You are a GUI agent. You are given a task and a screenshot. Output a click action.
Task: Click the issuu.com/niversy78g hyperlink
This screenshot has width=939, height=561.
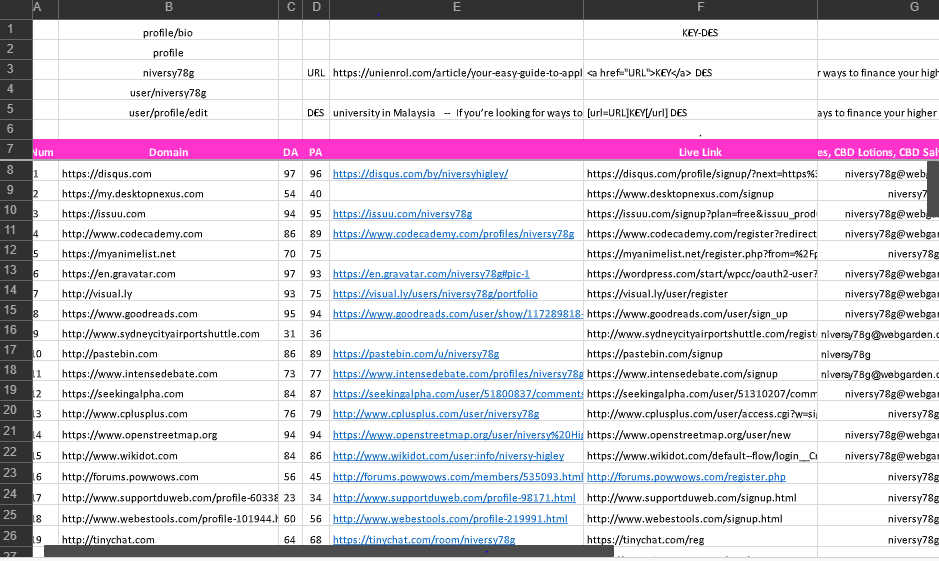(402, 213)
